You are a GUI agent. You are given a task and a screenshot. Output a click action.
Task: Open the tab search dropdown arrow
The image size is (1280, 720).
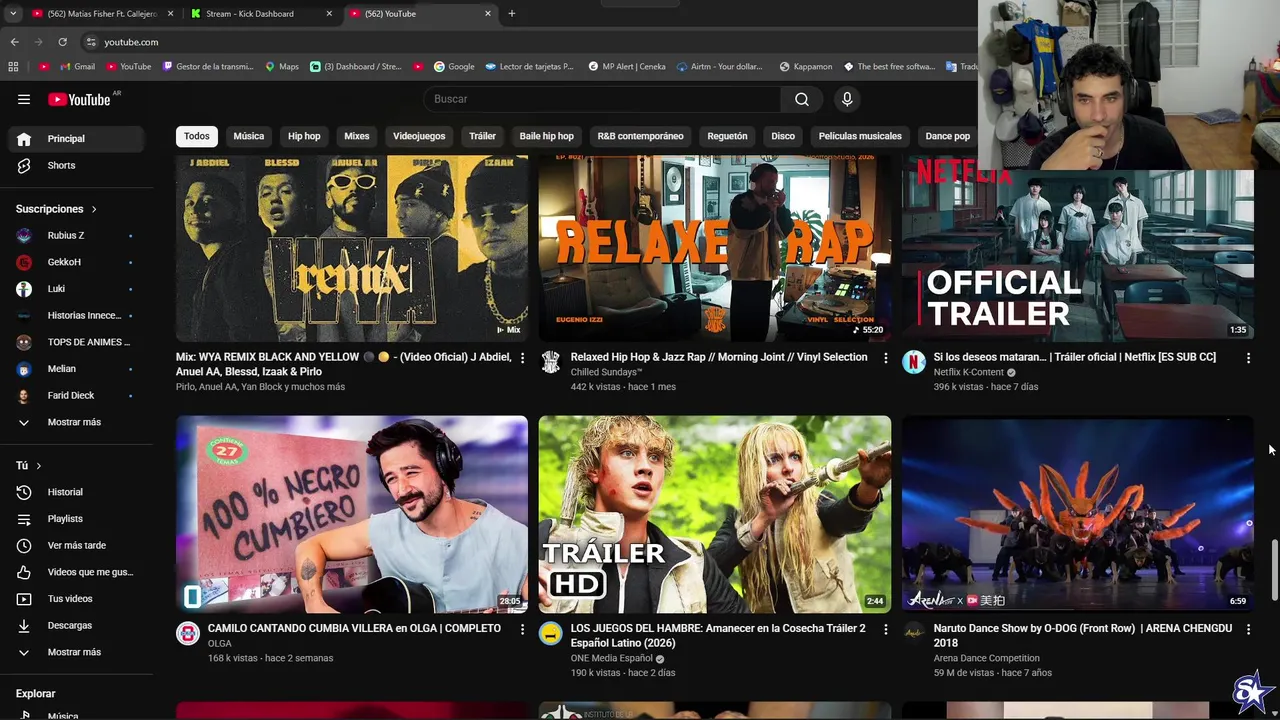point(13,14)
